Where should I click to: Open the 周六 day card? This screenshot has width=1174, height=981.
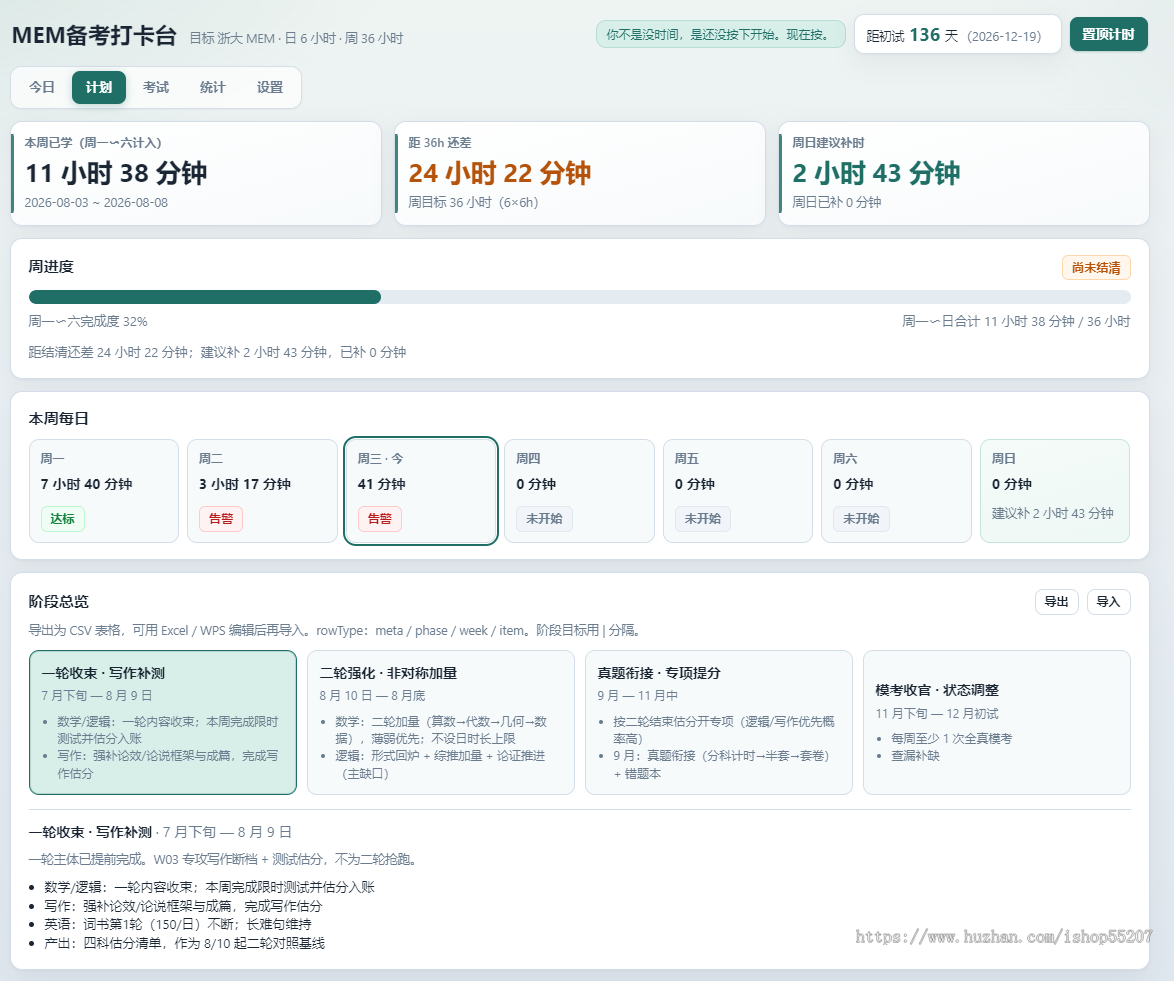(x=896, y=490)
